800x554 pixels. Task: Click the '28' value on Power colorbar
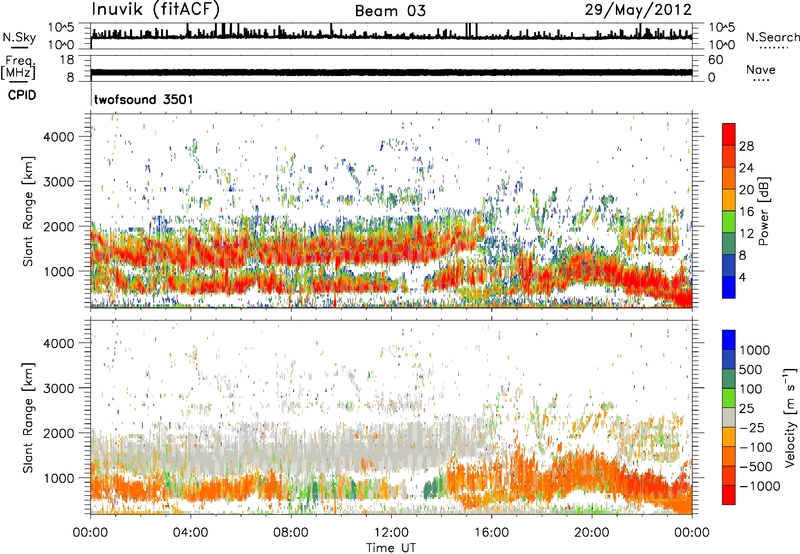click(746, 146)
